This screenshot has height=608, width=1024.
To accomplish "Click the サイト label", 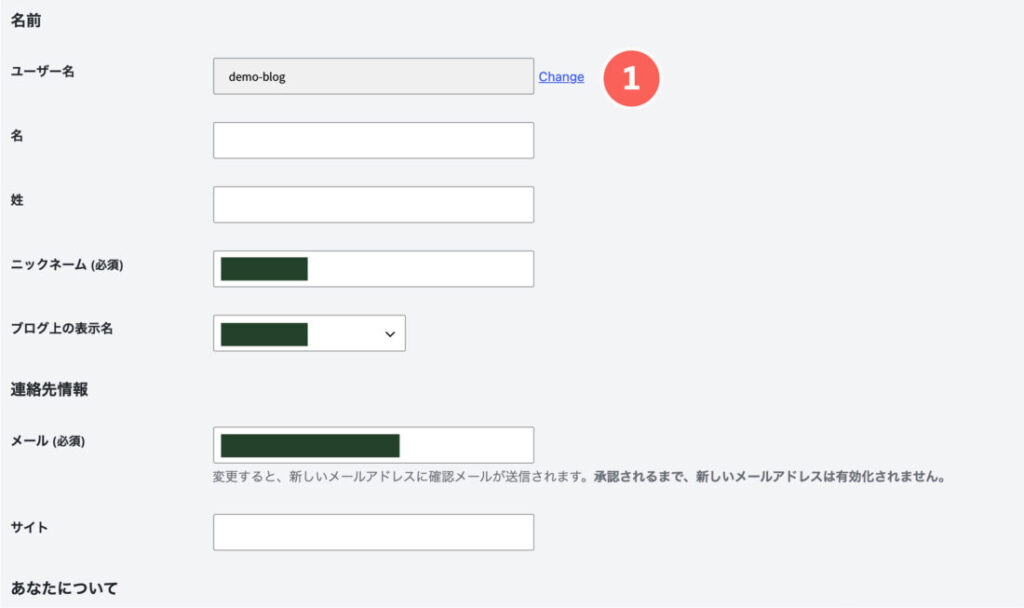I will click(29, 527).
